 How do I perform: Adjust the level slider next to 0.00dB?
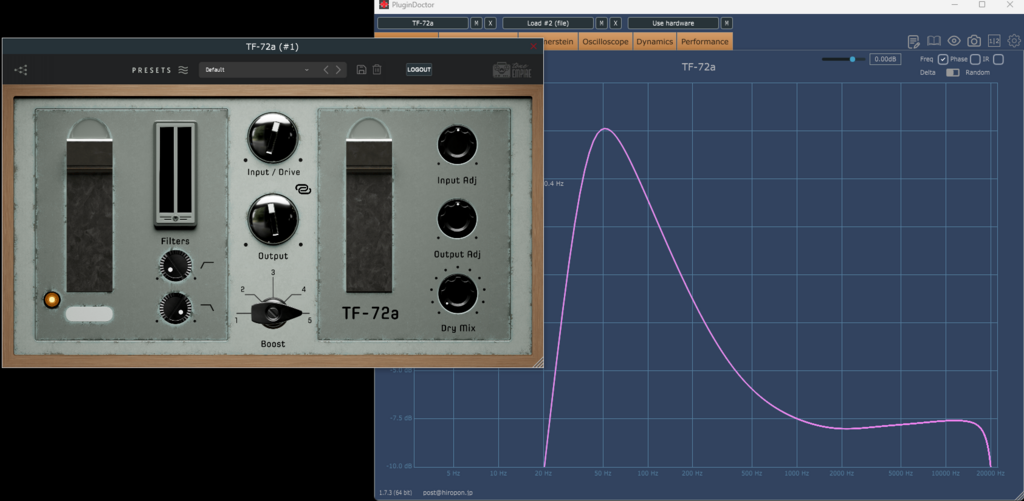(843, 59)
